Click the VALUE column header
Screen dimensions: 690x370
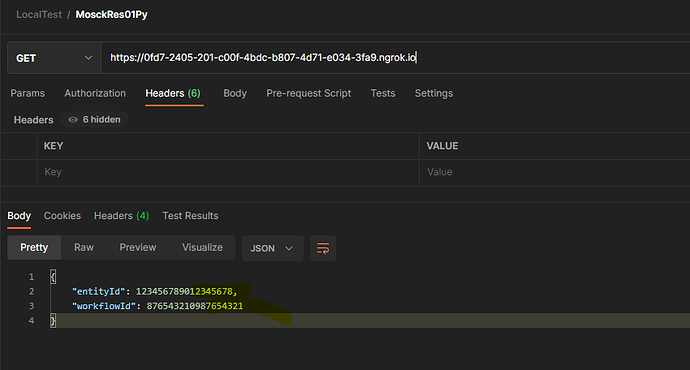click(x=442, y=146)
